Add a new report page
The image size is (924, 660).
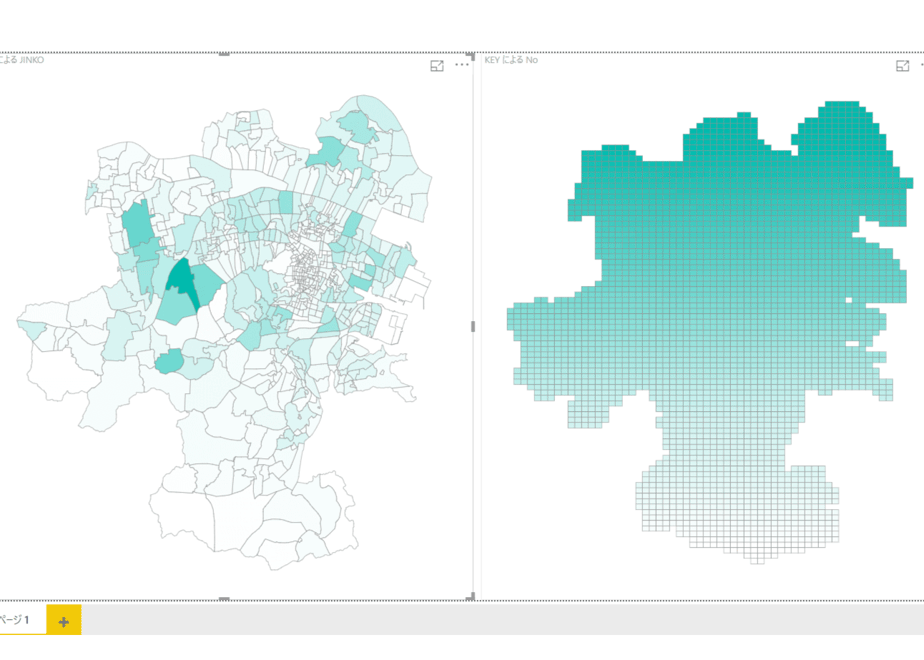64,621
